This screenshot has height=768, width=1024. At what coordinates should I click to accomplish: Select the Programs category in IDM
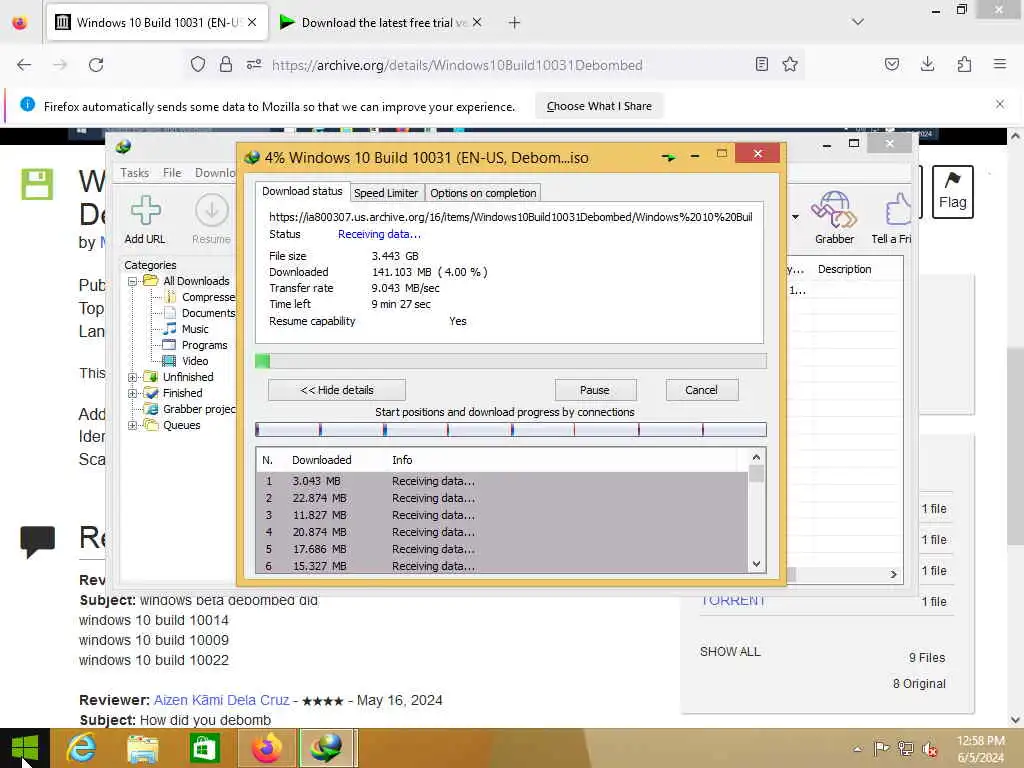[204, 345]
